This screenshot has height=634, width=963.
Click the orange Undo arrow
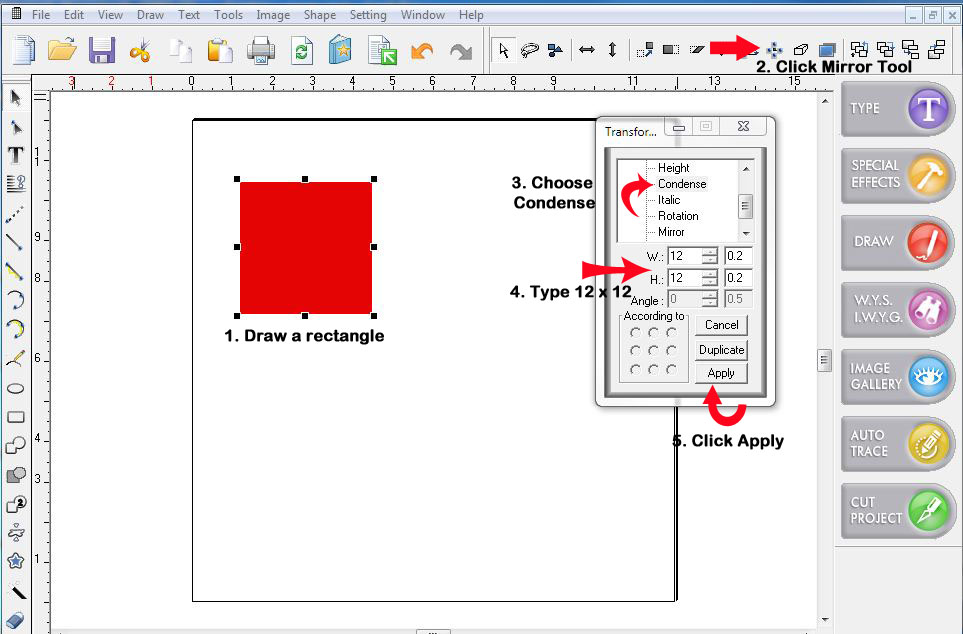click(x=422, y=51)
